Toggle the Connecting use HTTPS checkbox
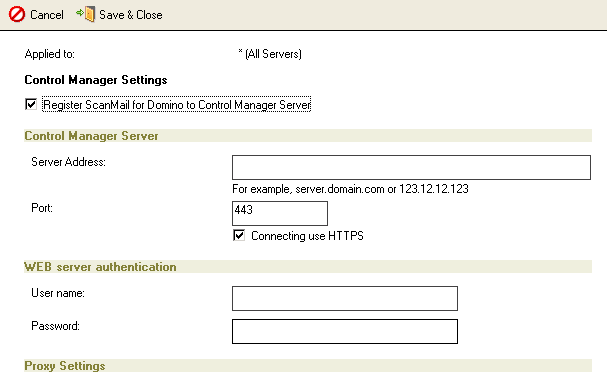 click(x=239, y=235)
